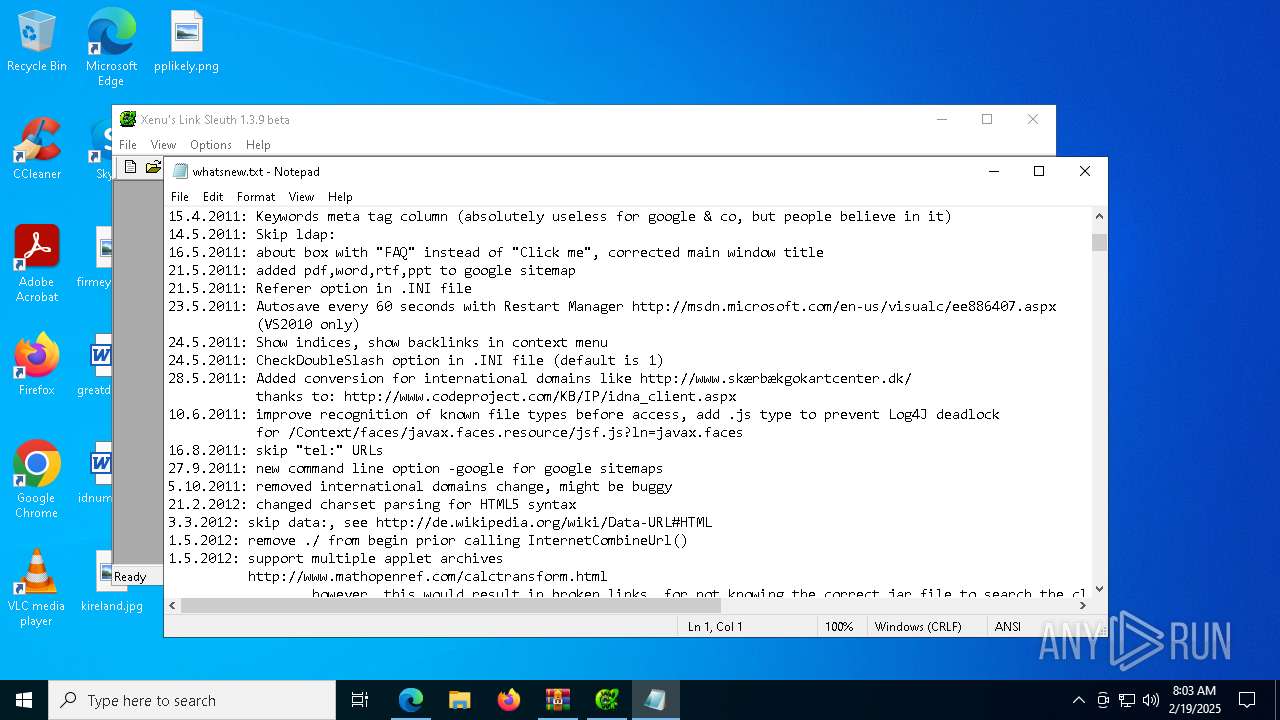Open the network icon in system tray
Viewport: 1280px width, 720px height.
[x=1127, y=700]
